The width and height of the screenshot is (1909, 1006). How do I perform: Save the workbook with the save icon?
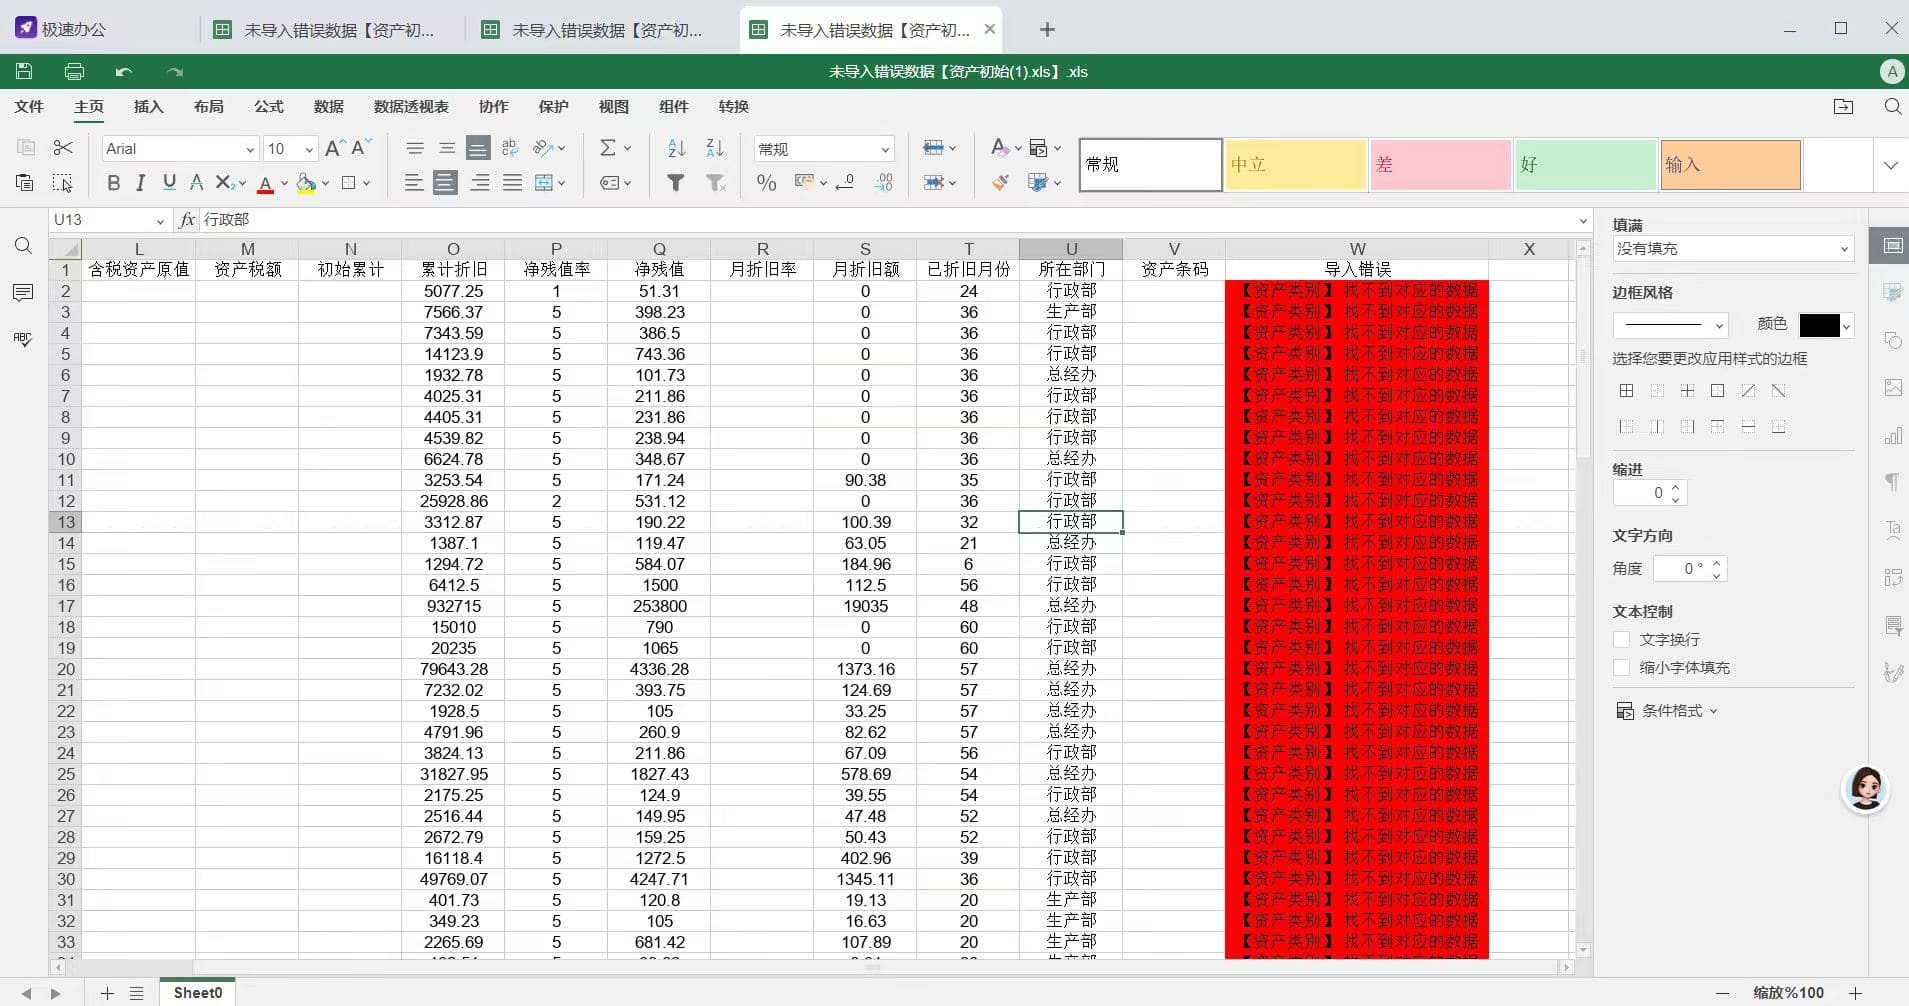tap(24, 71)
